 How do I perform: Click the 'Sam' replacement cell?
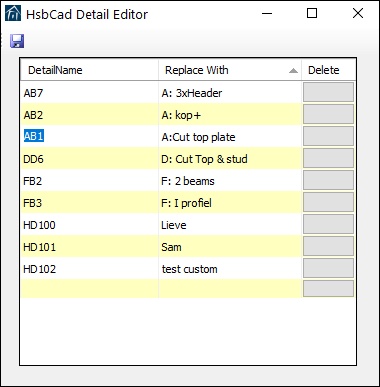(230, 247)
